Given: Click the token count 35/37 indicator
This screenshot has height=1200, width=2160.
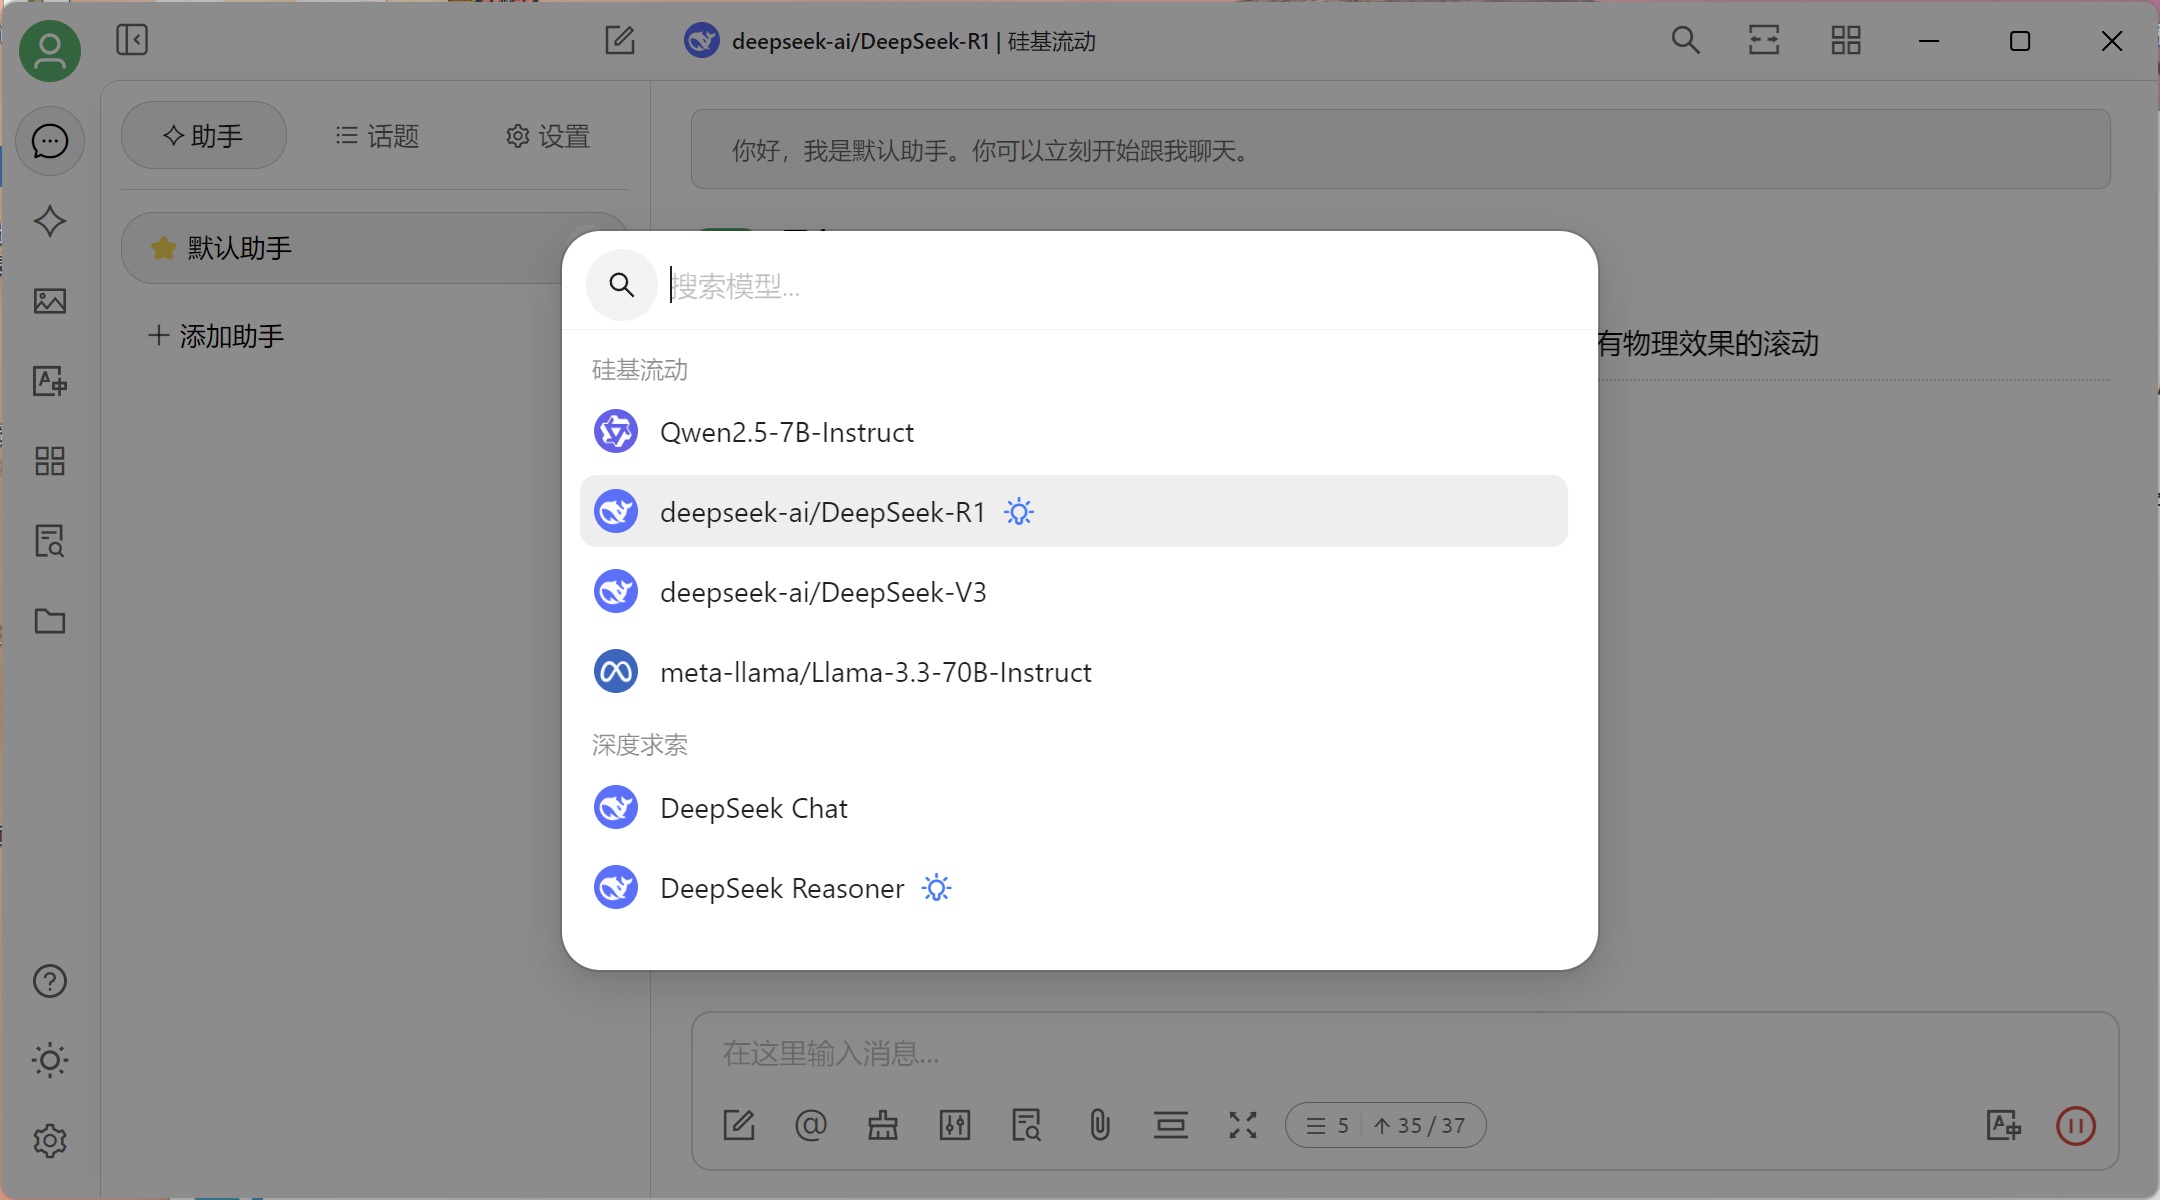Looking at the screenshot, I should point(1420,1126).
